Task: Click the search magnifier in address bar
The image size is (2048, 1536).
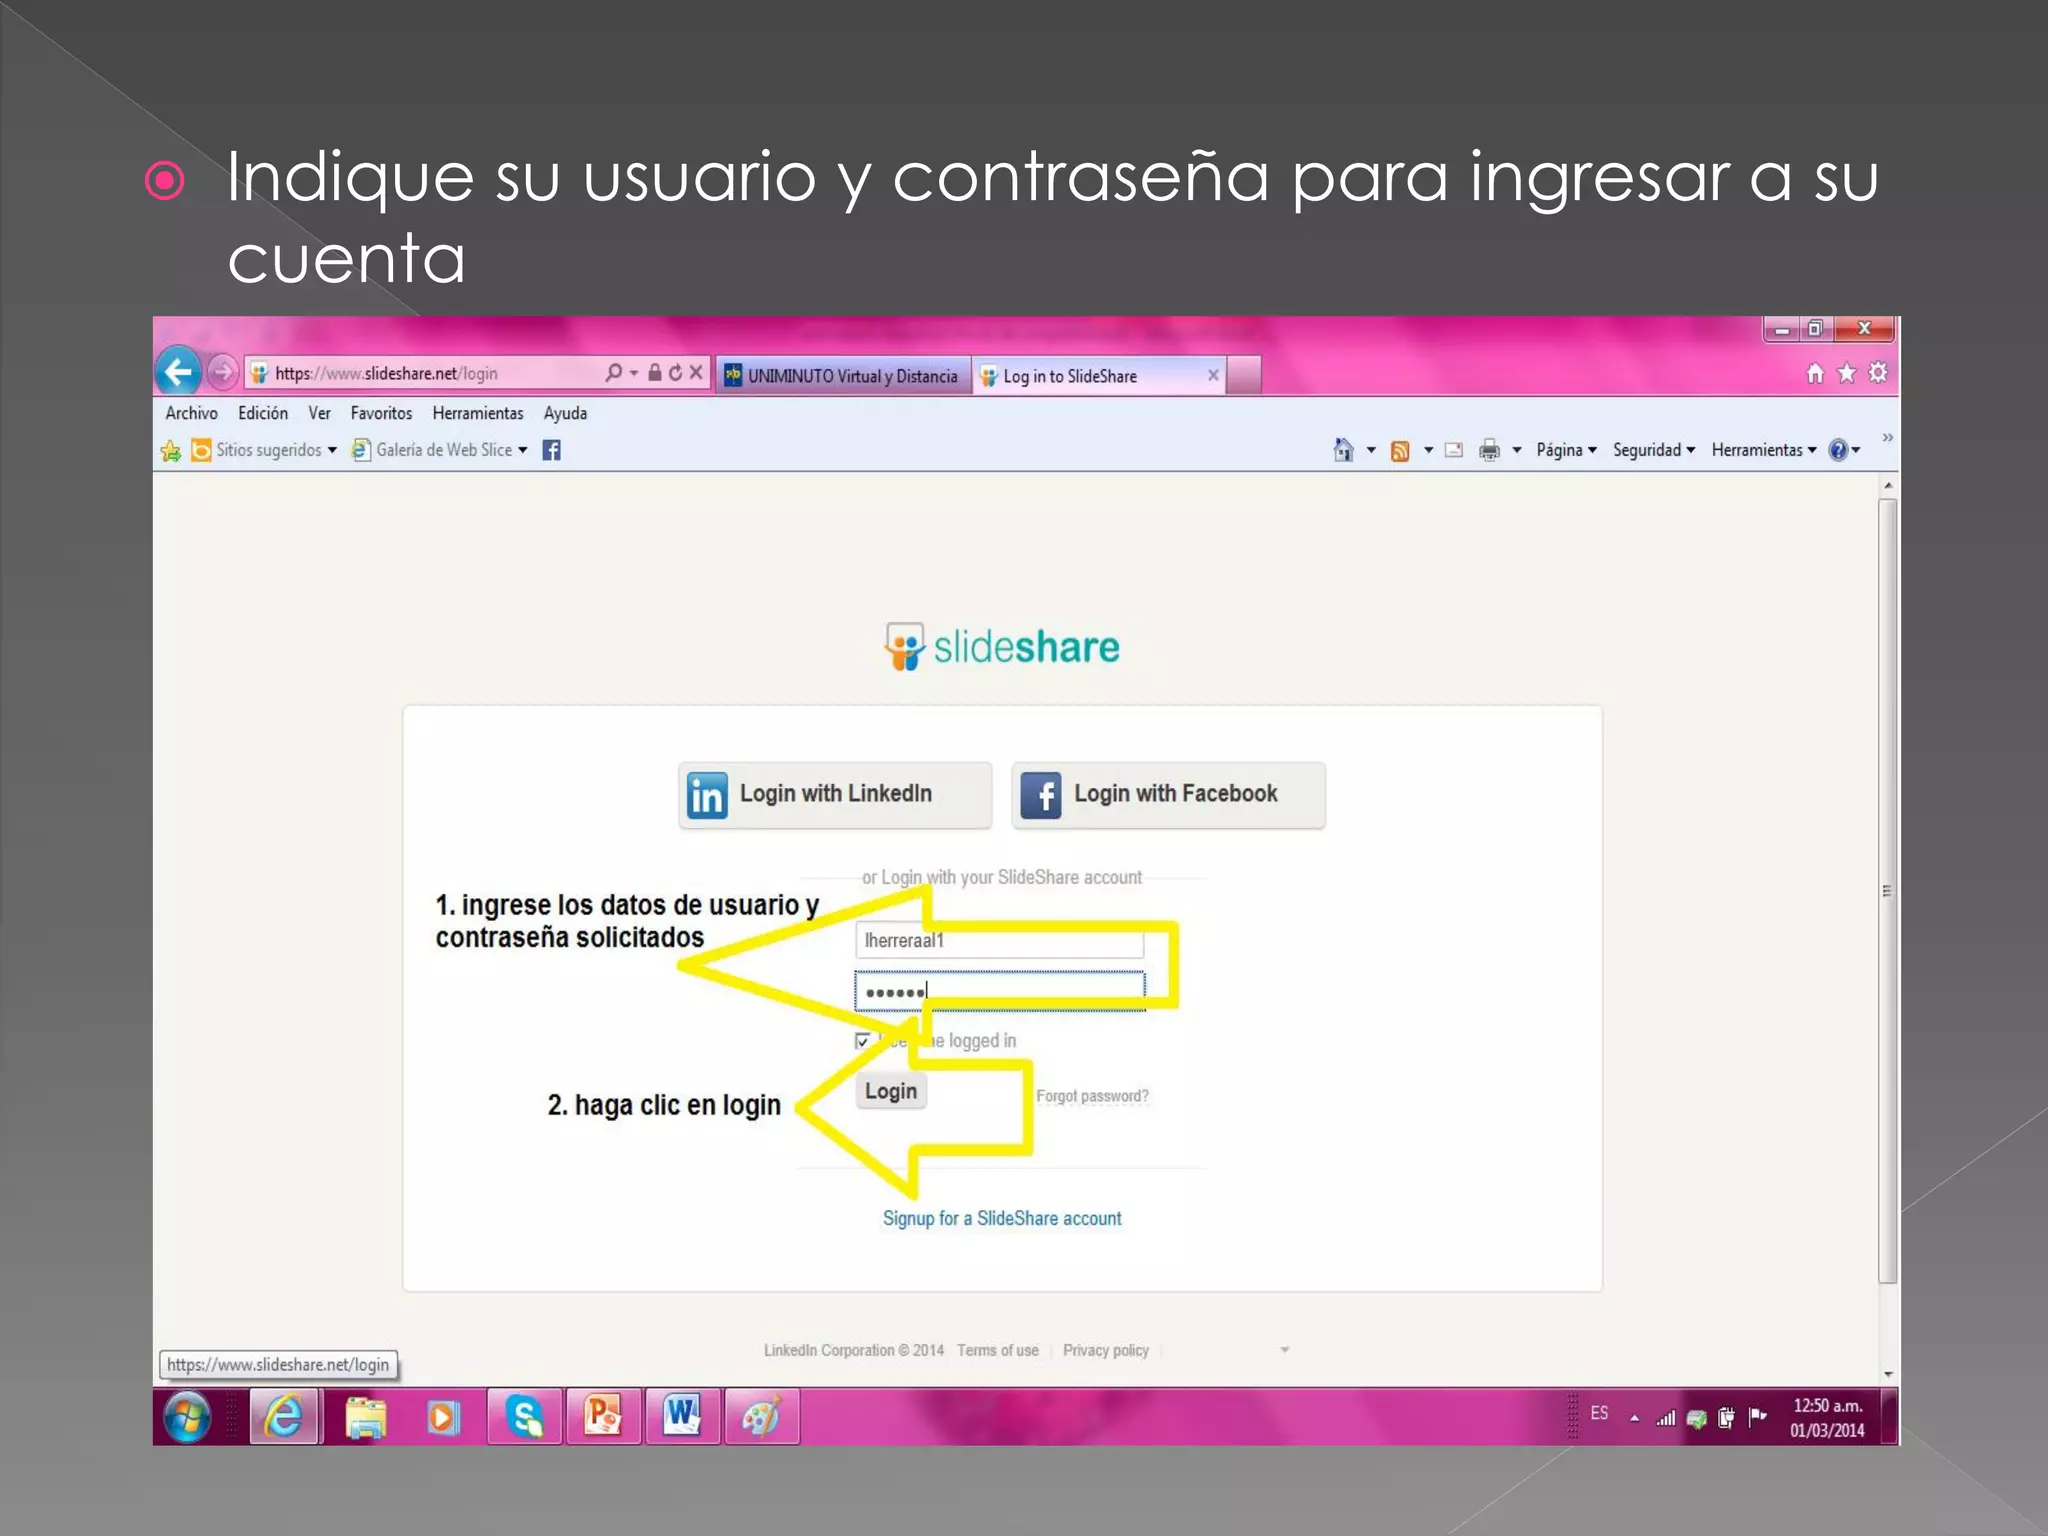Action: pyautogui.click(x=614, y=373)
